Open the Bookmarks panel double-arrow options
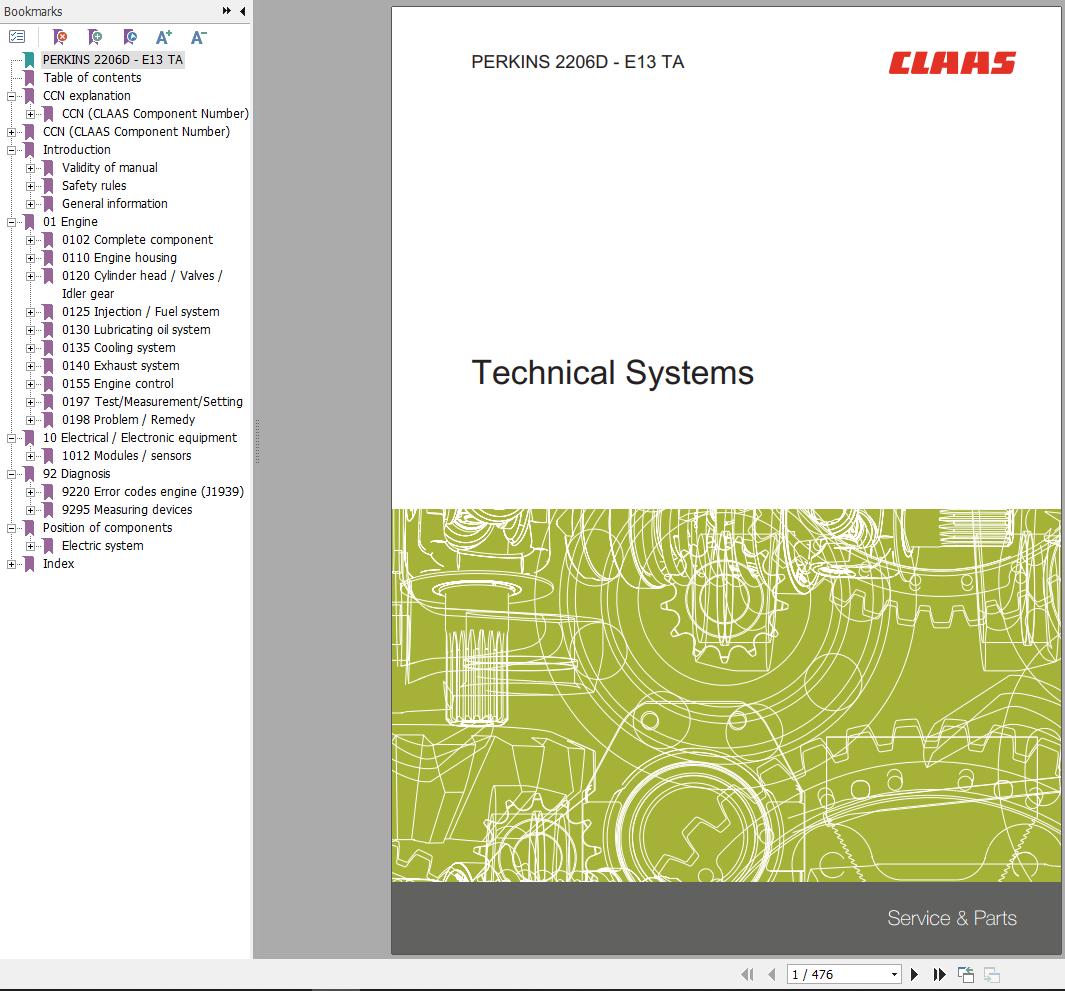Viewport: 1065px width, 991px height. pyautogui.click(x=227, y=11)
